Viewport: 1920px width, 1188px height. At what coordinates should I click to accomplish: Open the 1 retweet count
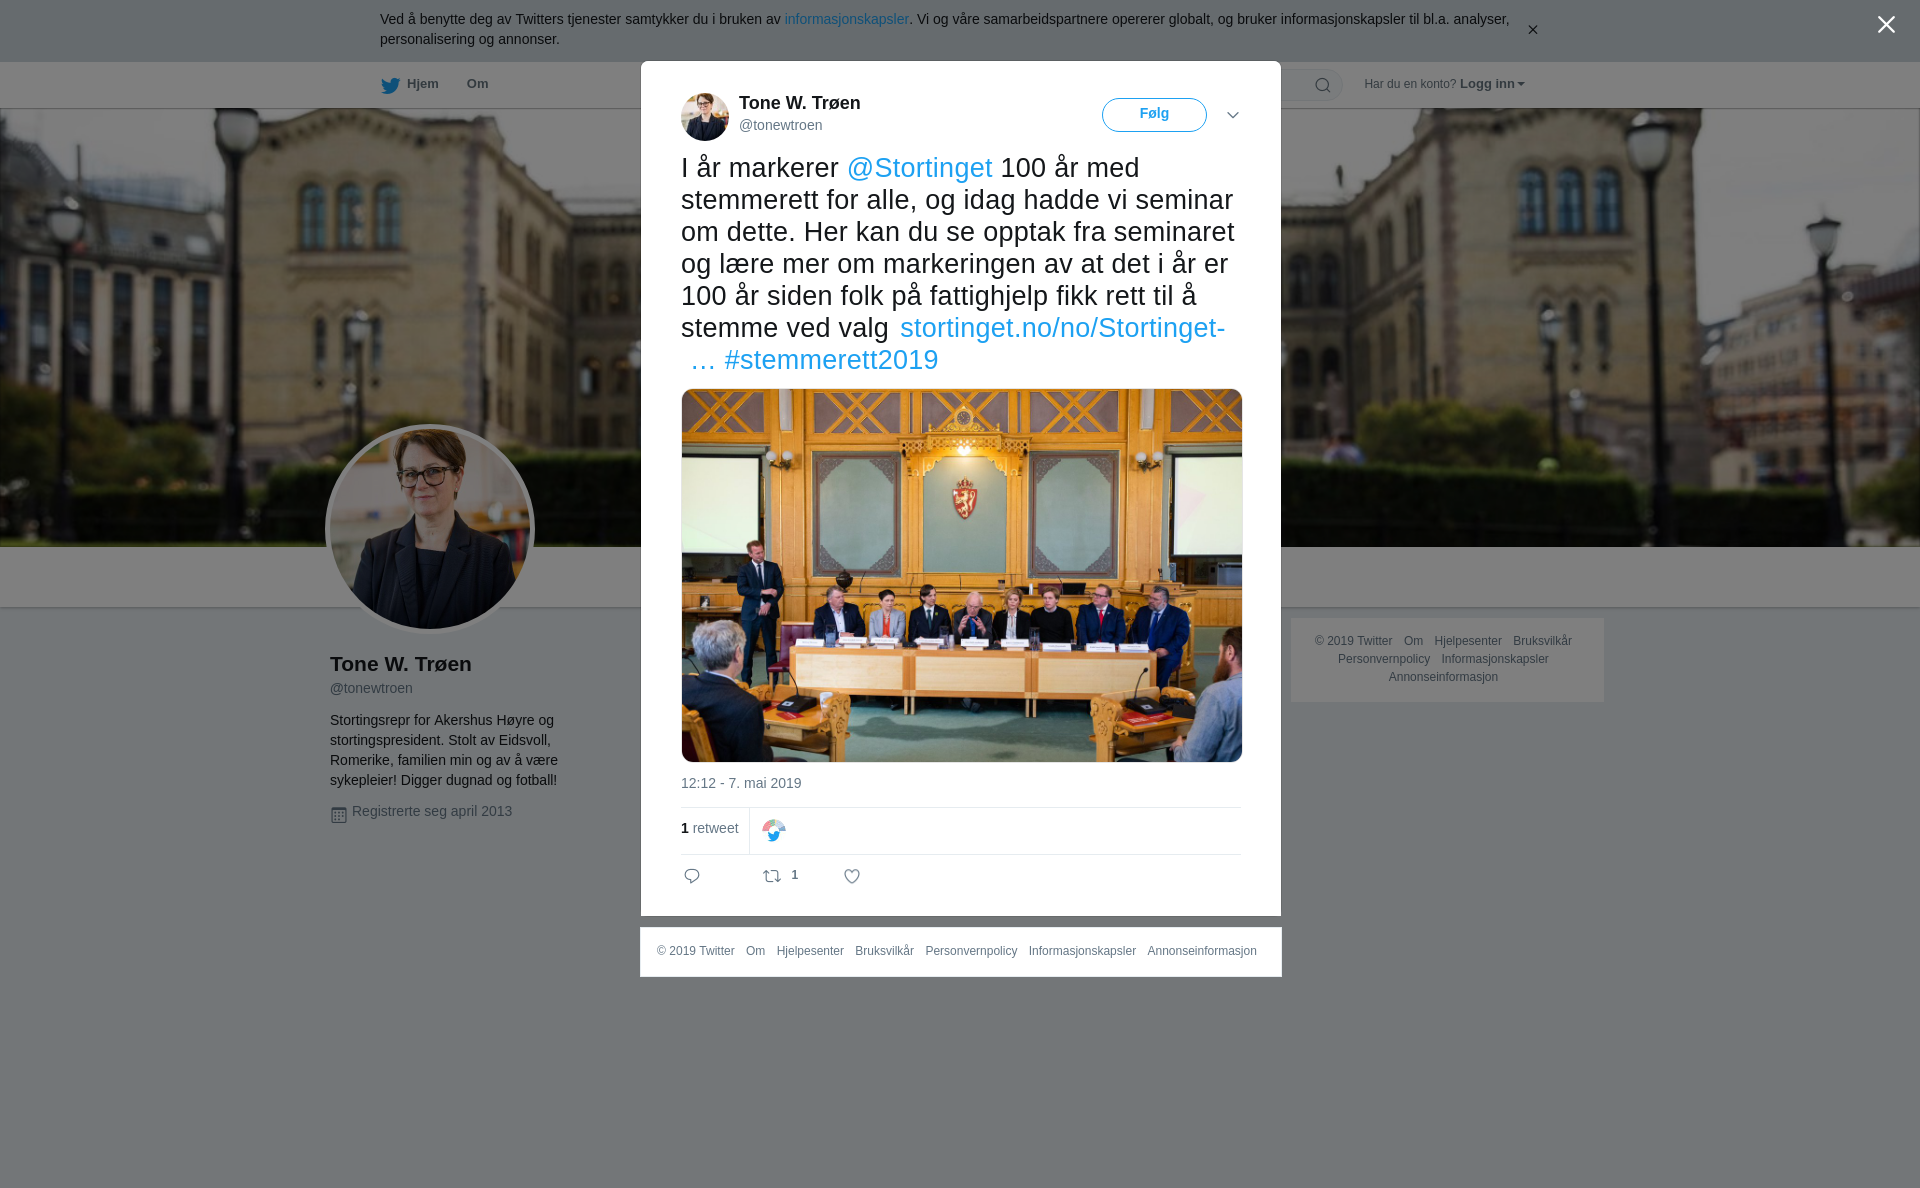click(710, 828)
